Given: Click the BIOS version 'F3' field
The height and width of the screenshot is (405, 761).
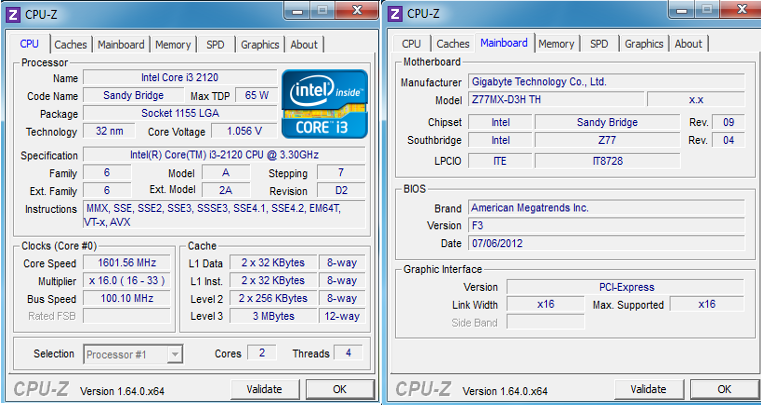Looking at the screenshot, I should point(607,225).
